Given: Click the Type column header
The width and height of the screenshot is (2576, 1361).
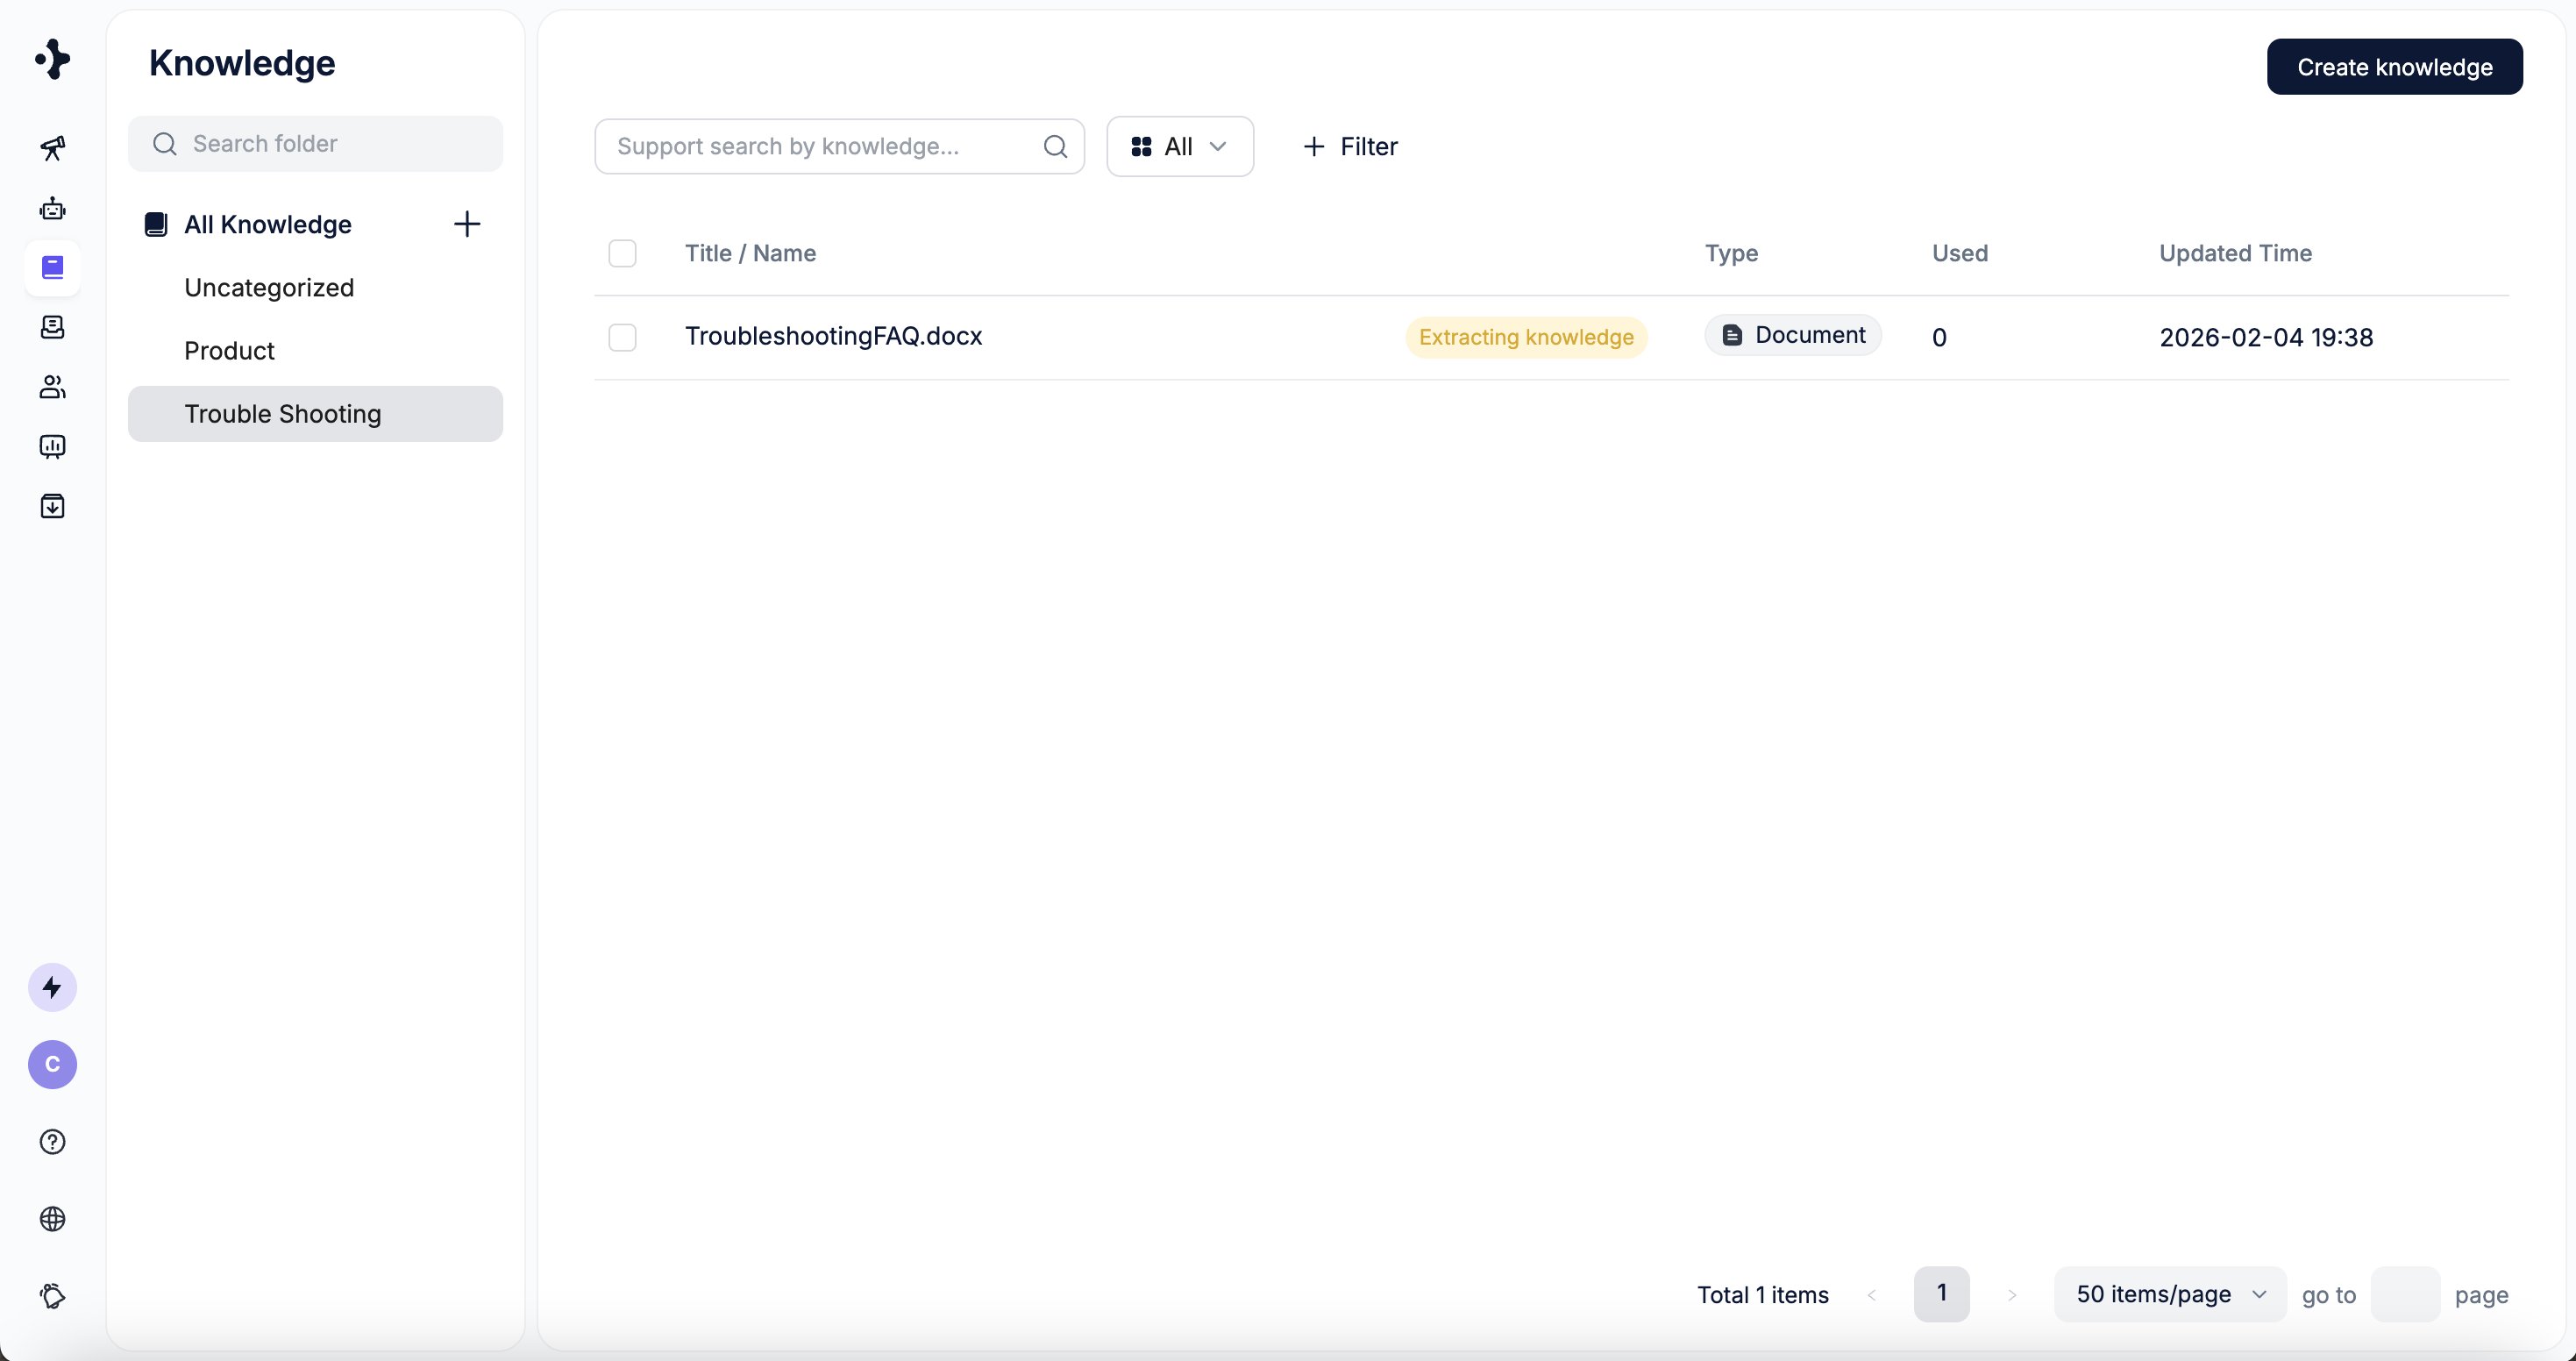Looking at the screenshot, I should (x=1731, y=253).
